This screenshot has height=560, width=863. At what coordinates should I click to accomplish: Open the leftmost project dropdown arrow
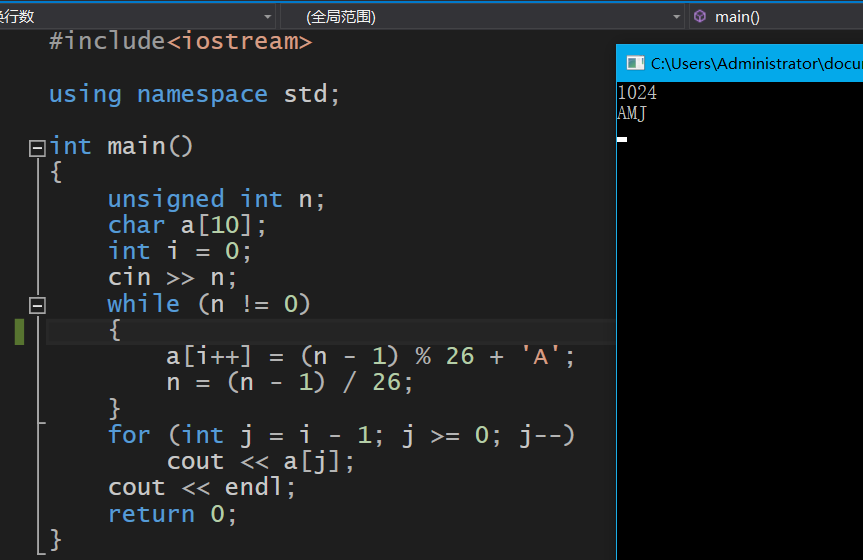267,17
